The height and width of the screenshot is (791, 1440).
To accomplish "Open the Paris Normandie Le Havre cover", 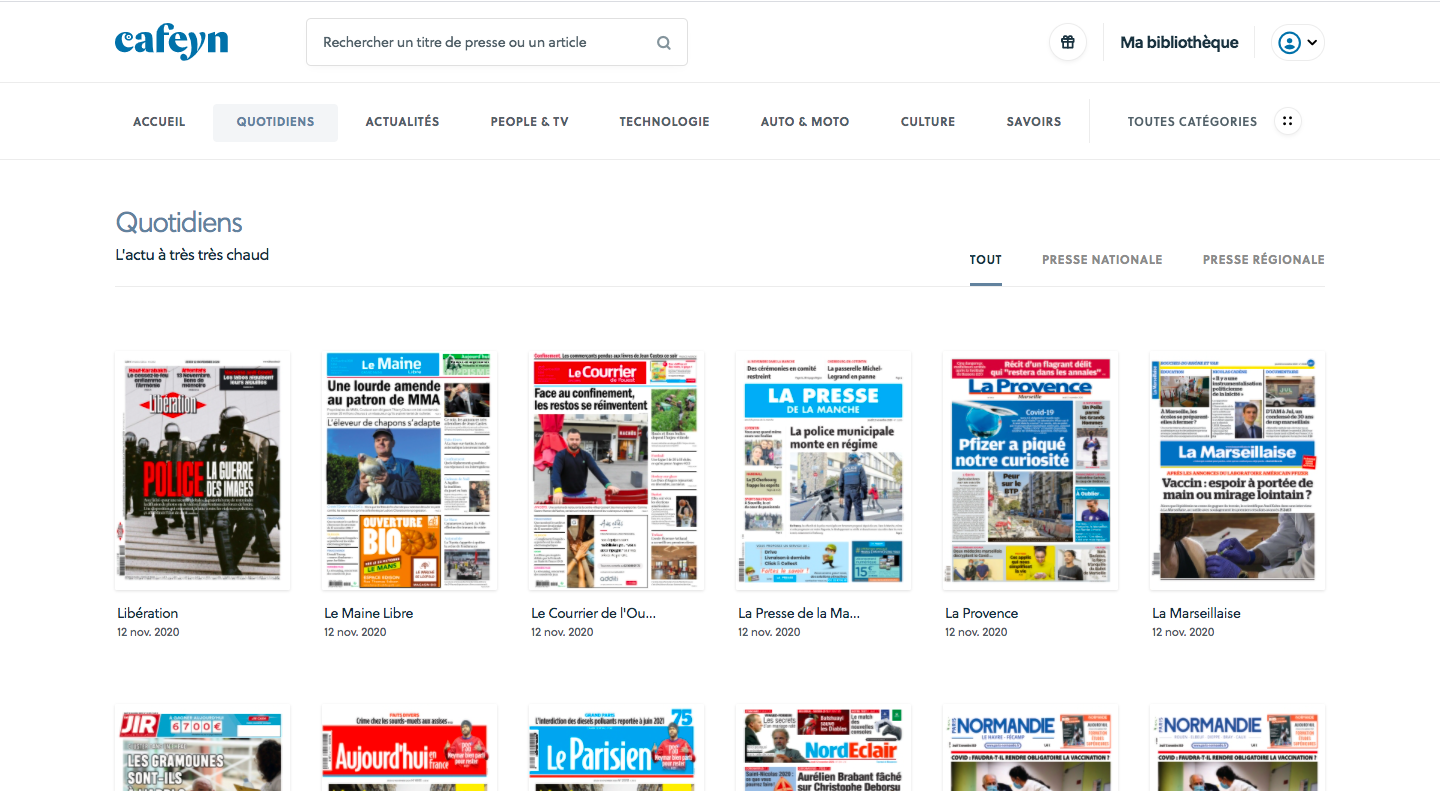I will tap(1031, 748).
